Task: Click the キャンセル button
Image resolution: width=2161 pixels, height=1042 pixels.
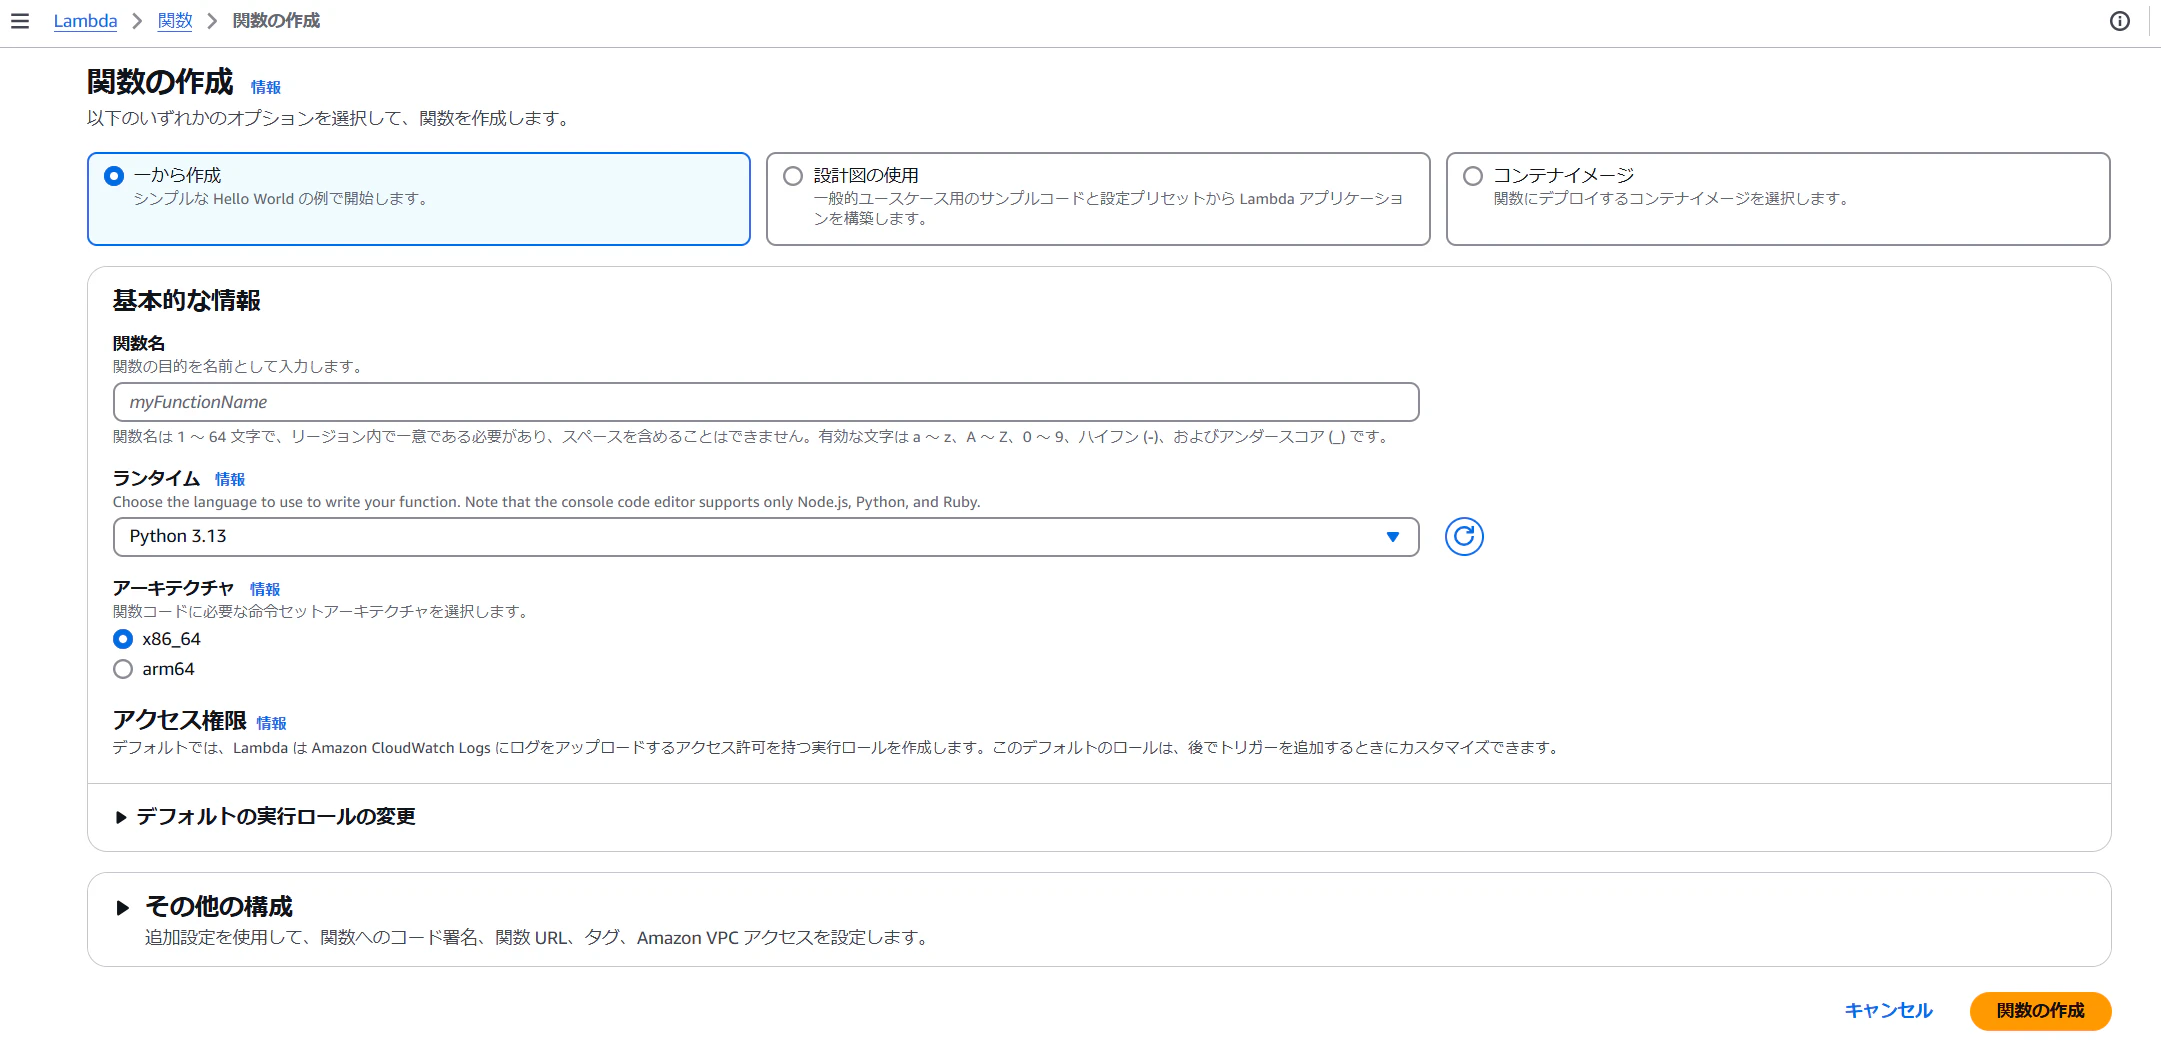Action: click(x=1888, y=1011)
